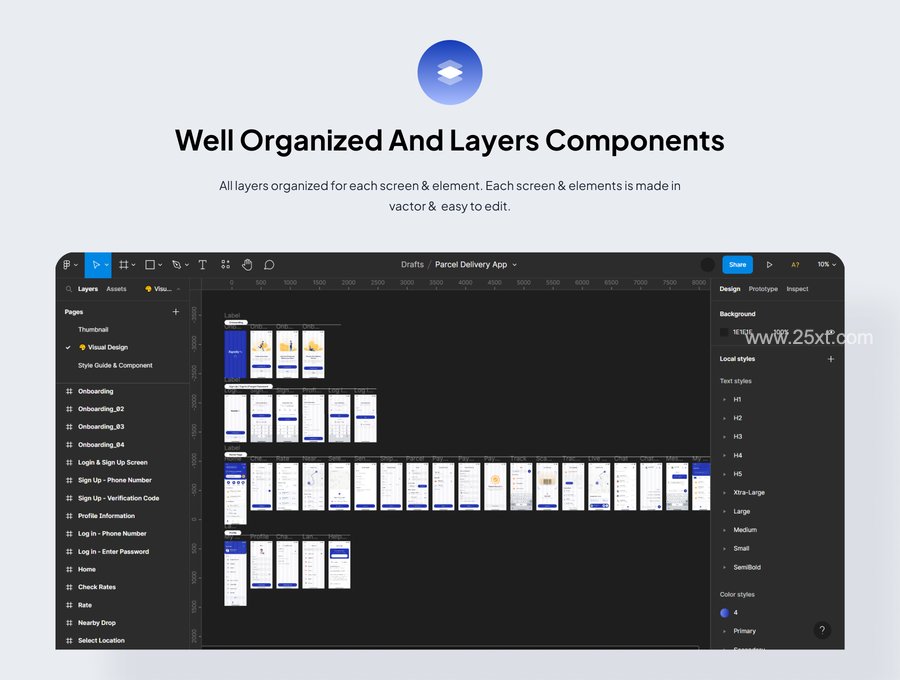Image resolution: width=900 pixels, height=680 pixels.
Task: Select the Login & Sign Up Screen layer
Action: (112, 462)
